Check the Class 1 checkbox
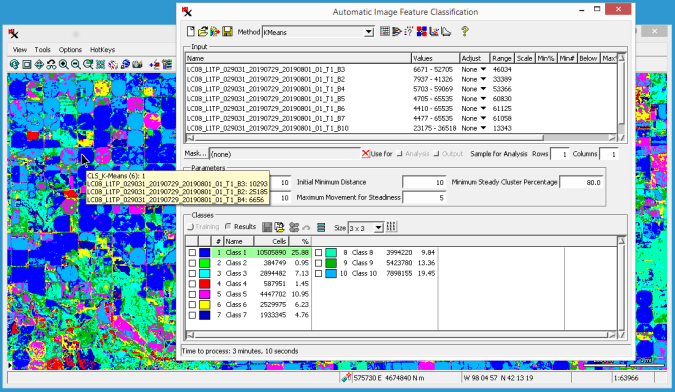 click(x=192, y=253)
